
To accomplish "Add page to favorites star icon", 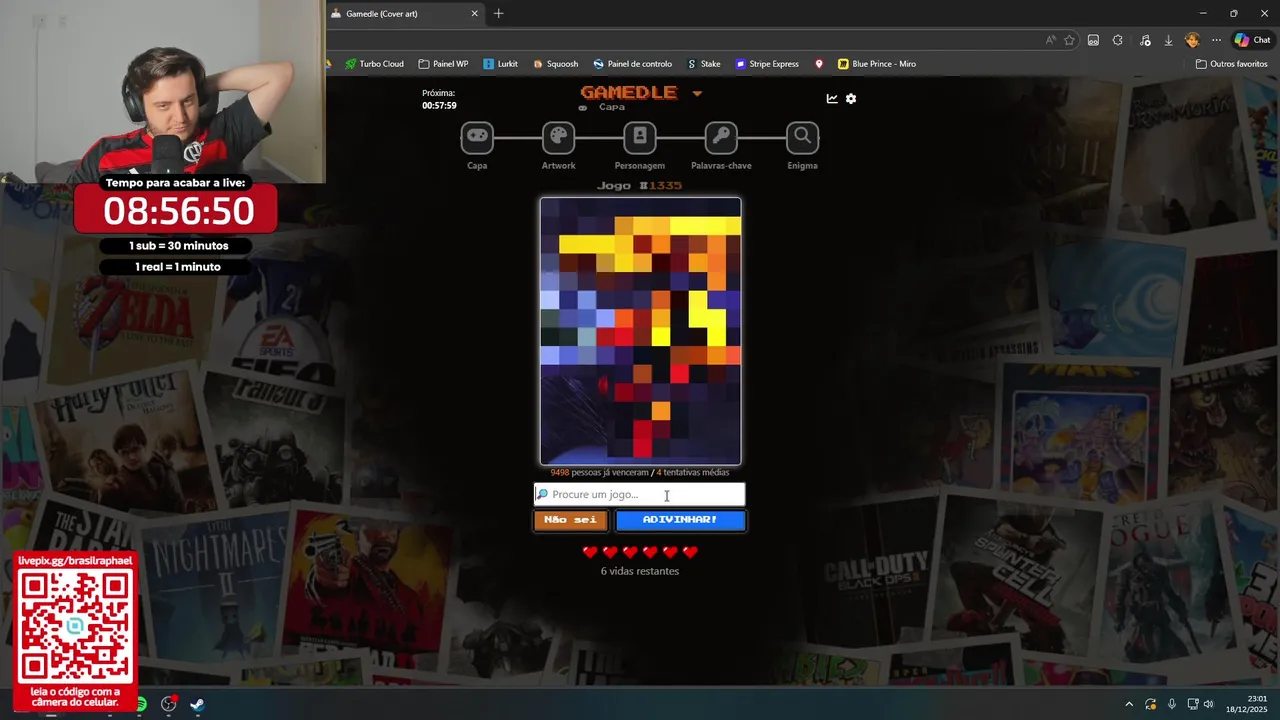I will coord(1069,40).
